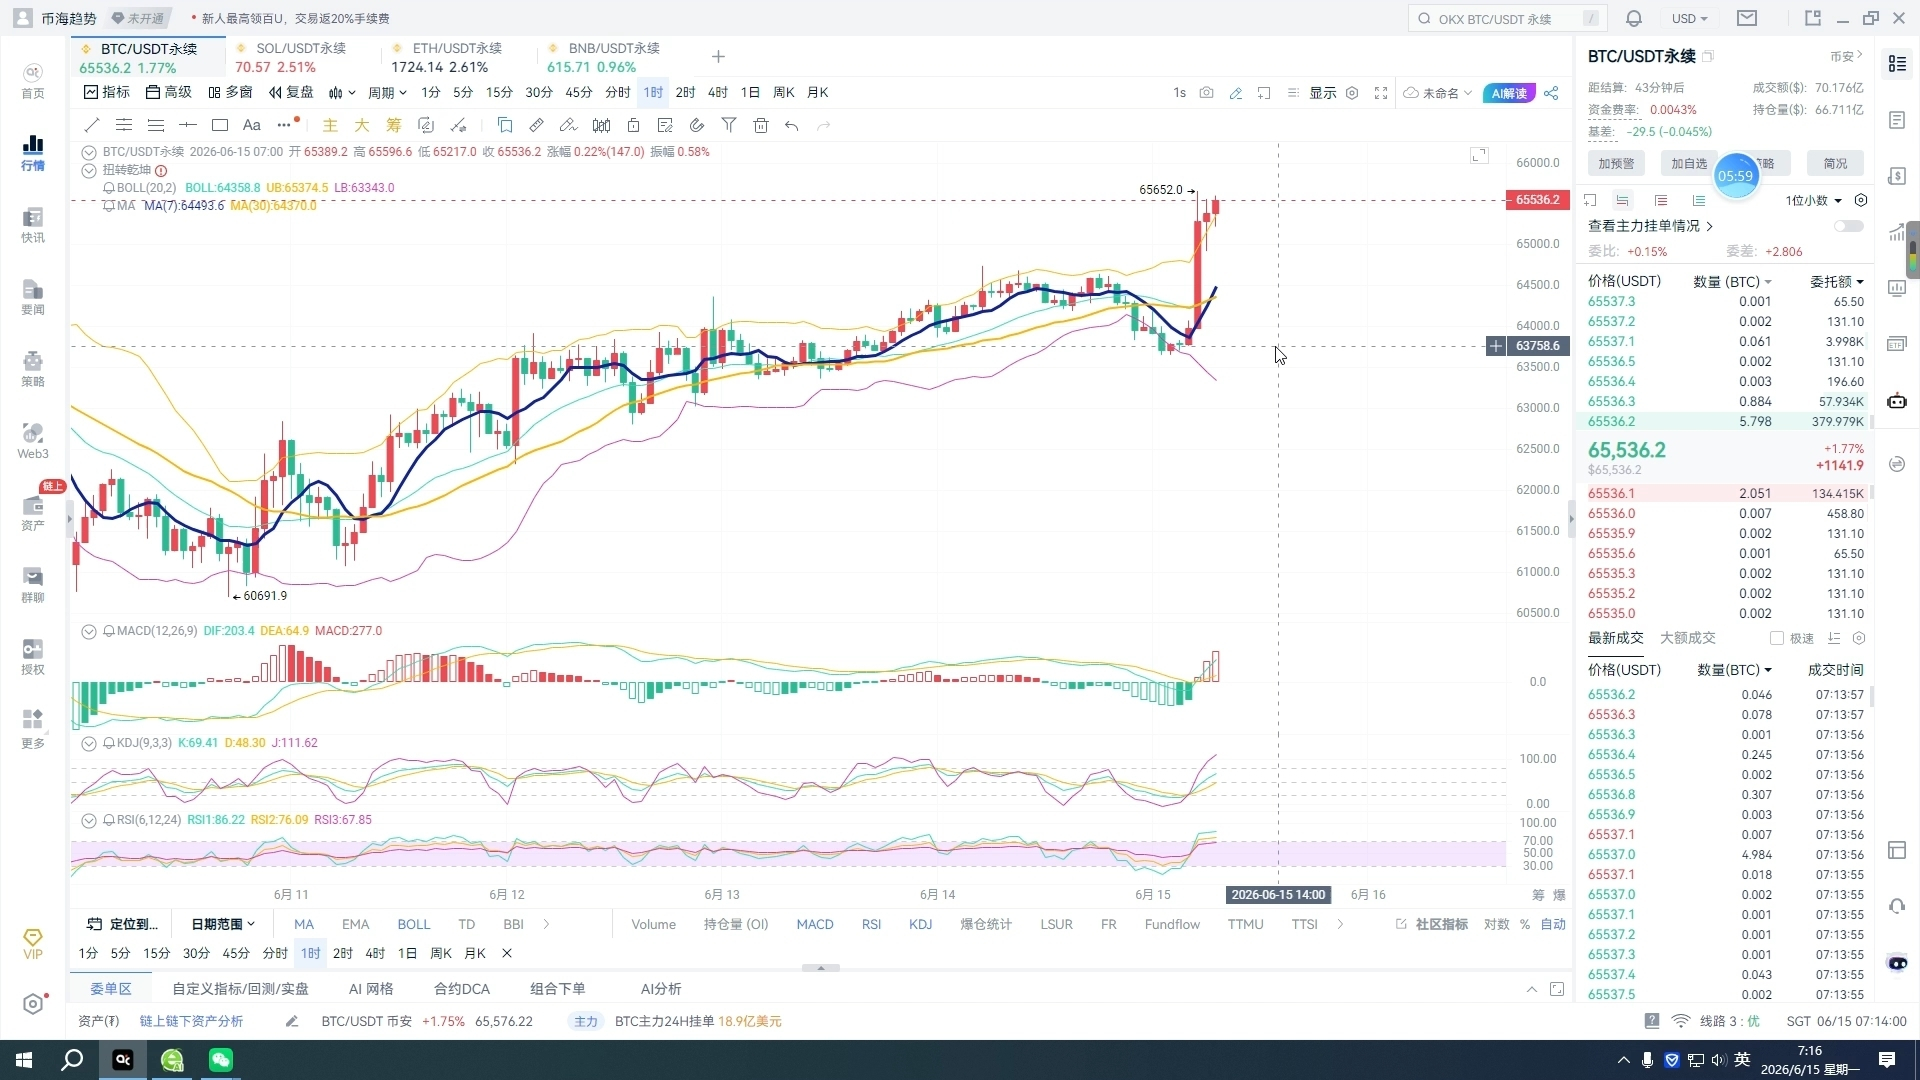Check the 极速 checkbox
1920x1080 pixels.
tap(1777, 638)
